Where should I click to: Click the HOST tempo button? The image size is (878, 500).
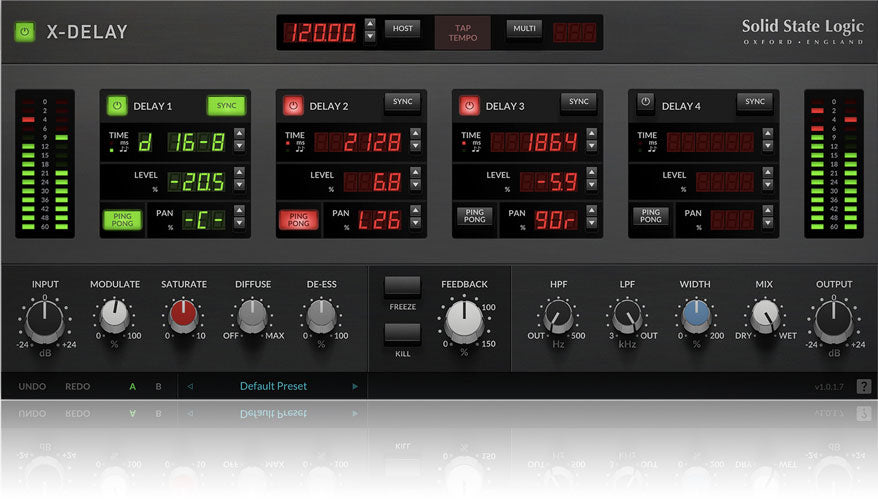coord(402,29)
